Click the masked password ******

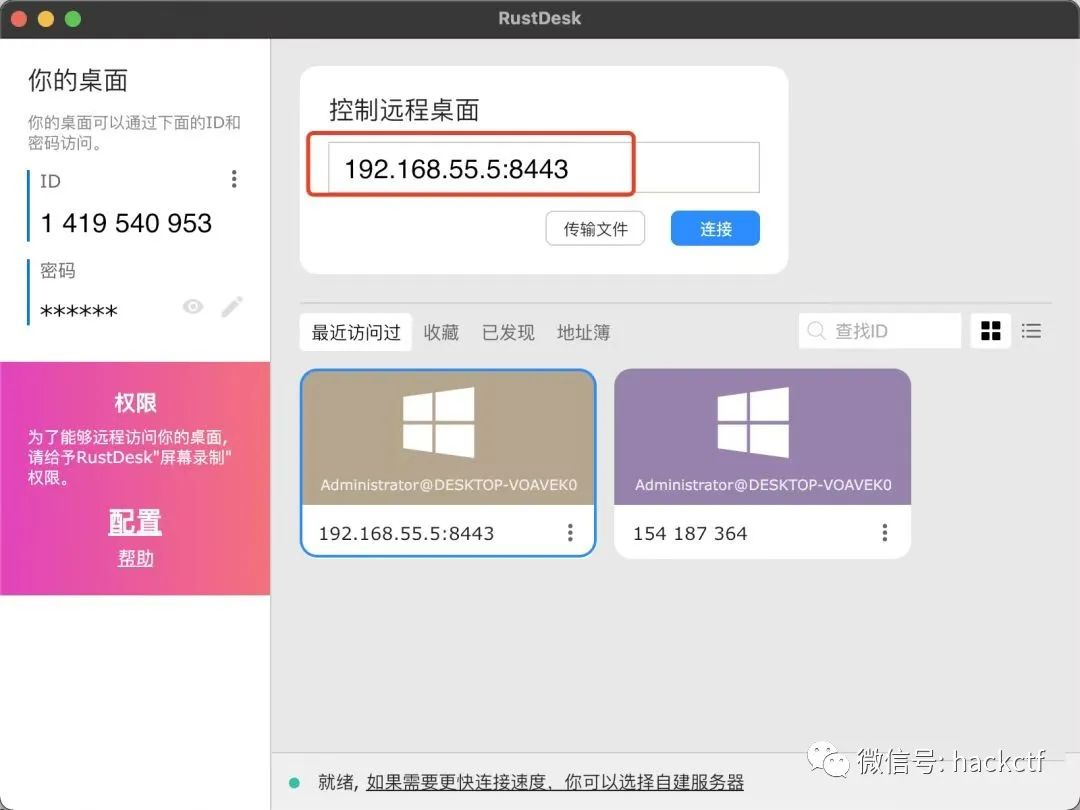pyautogui.click(x=79, y=312)
